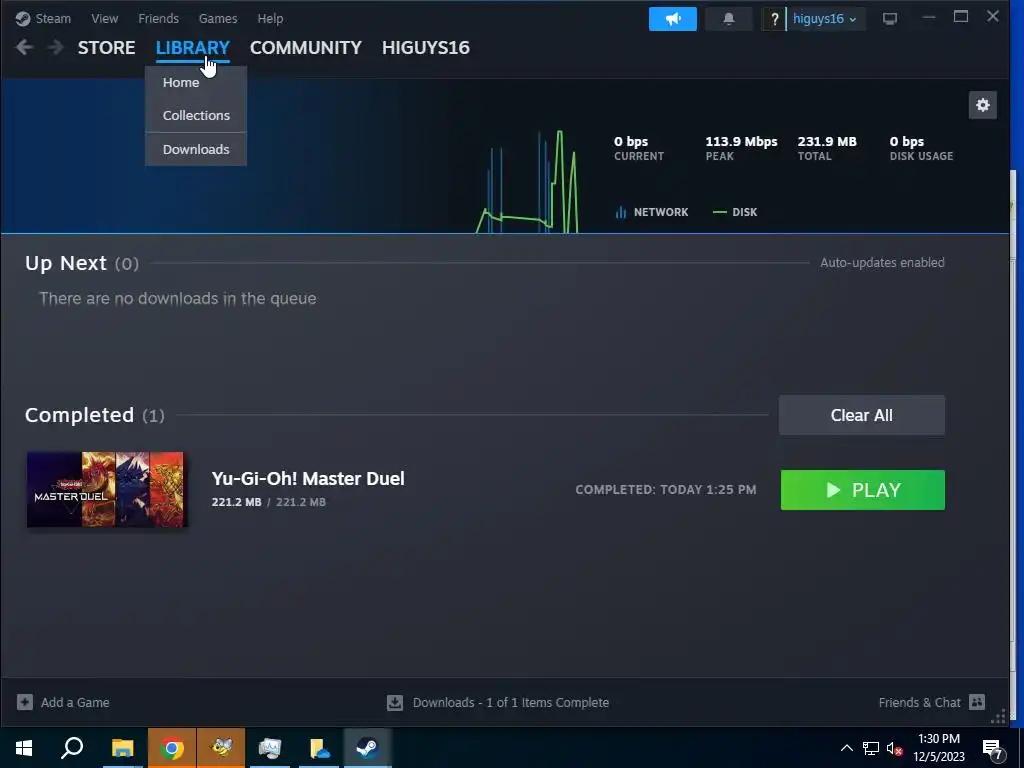Open the Windows Start menu
The height and width of the screenshot is (768, 1024).
coord(24,748)
